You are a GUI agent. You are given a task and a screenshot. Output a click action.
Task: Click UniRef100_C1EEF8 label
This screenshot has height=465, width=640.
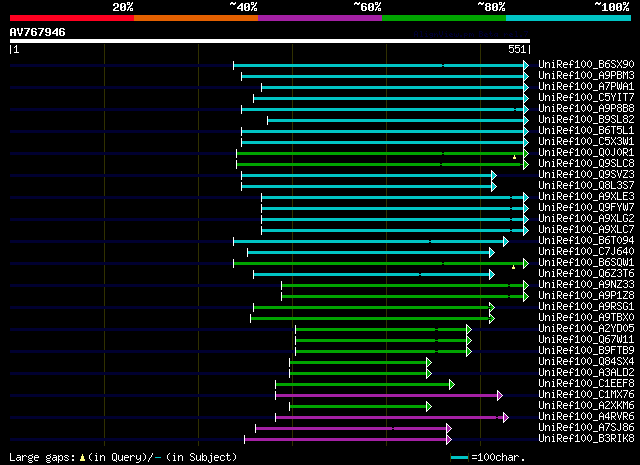point(586,384)
